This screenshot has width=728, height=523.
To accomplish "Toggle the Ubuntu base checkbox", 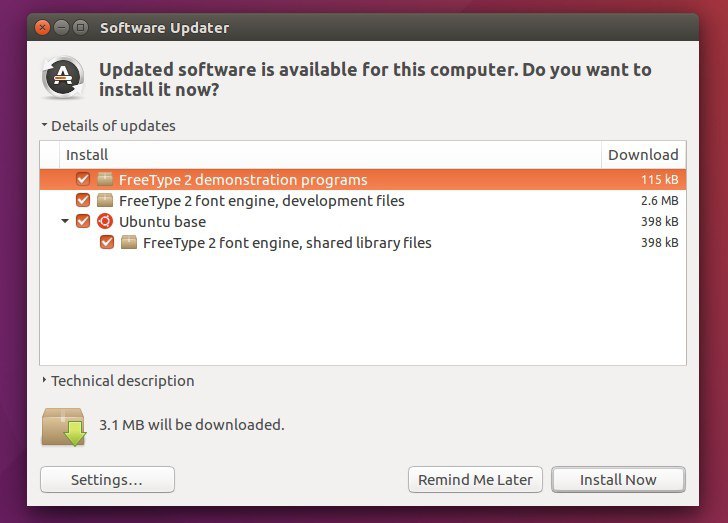I will point(83,222).
